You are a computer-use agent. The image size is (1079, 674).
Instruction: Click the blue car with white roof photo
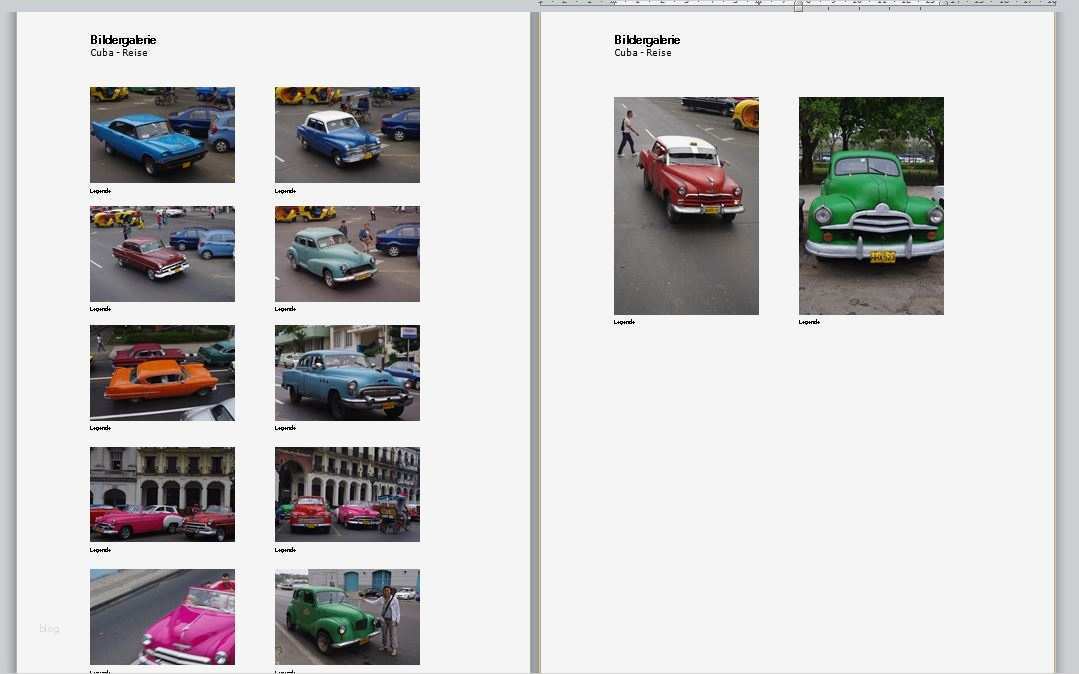[x=347, y=135]
